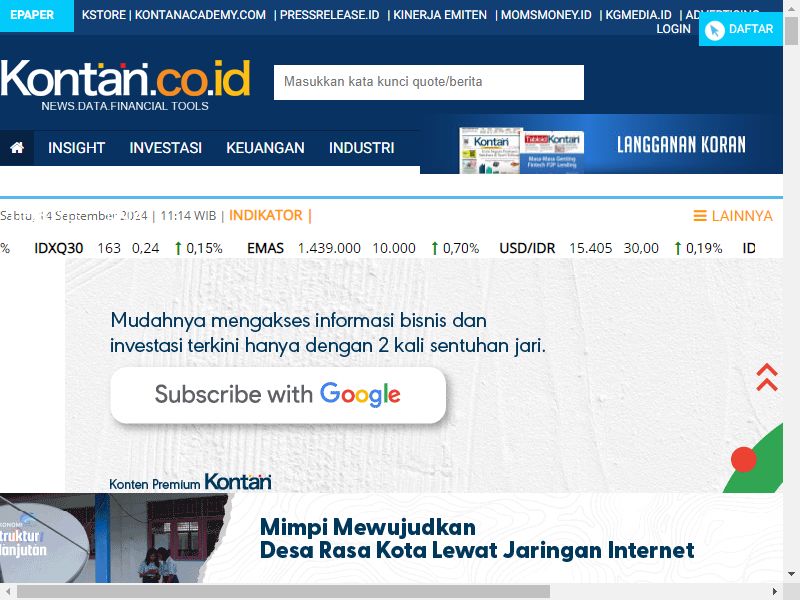The width and height of the screenshot is (800, 600).
Task: Click the DAFTAR cursor icon
Action: point(714,31)
